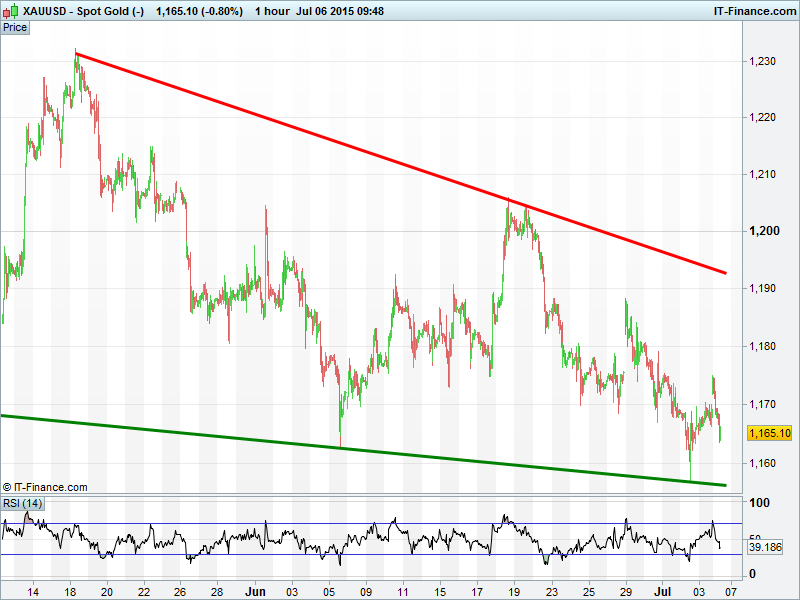The height and width of the screenshot is (600, 800).
Task: Click the © IT-Finance.com watermark
Action: tap(45, 487)
